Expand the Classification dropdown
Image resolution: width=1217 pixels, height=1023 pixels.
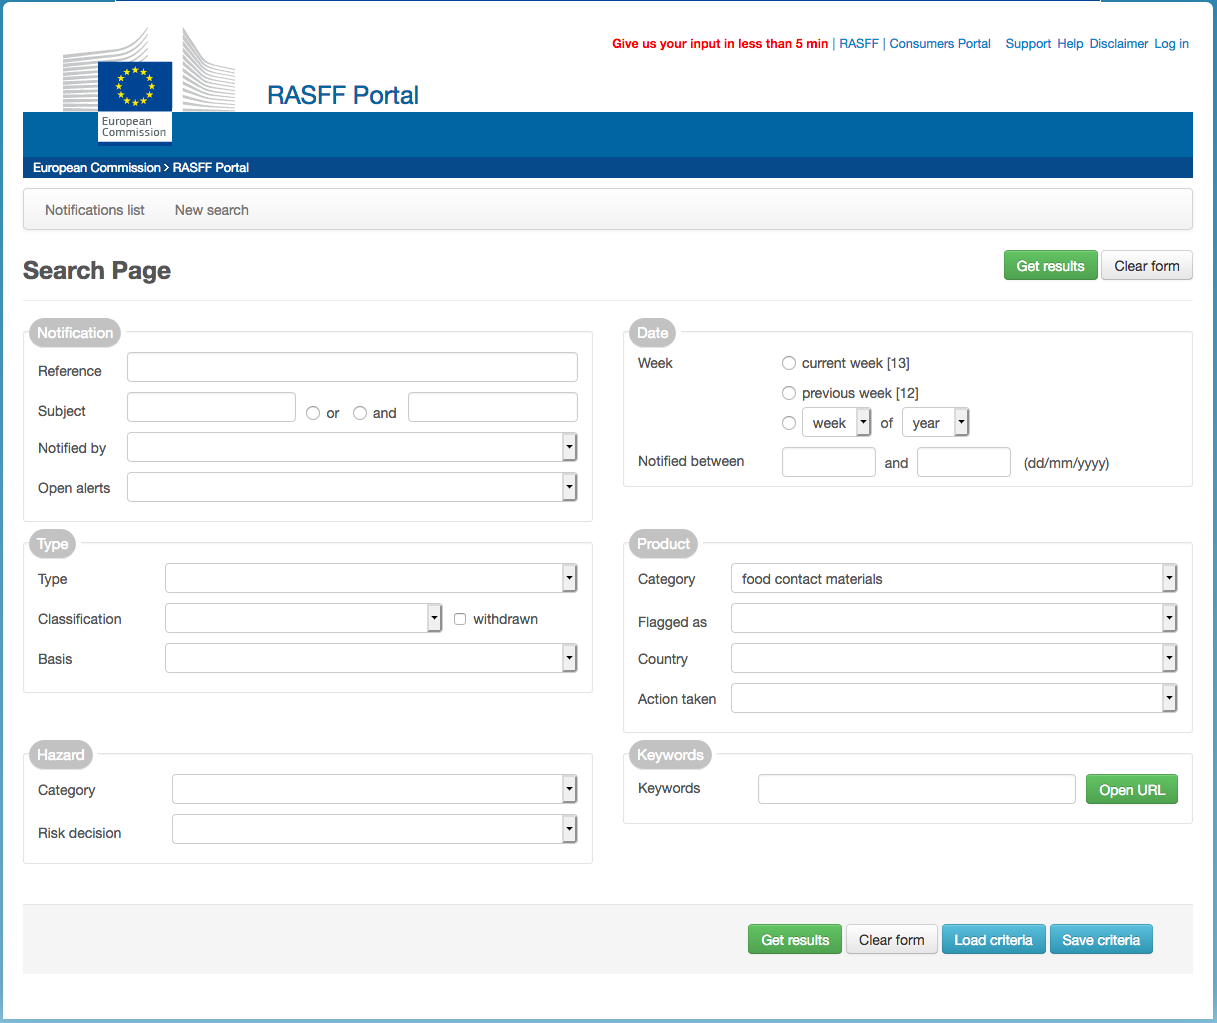pos(304,618)
